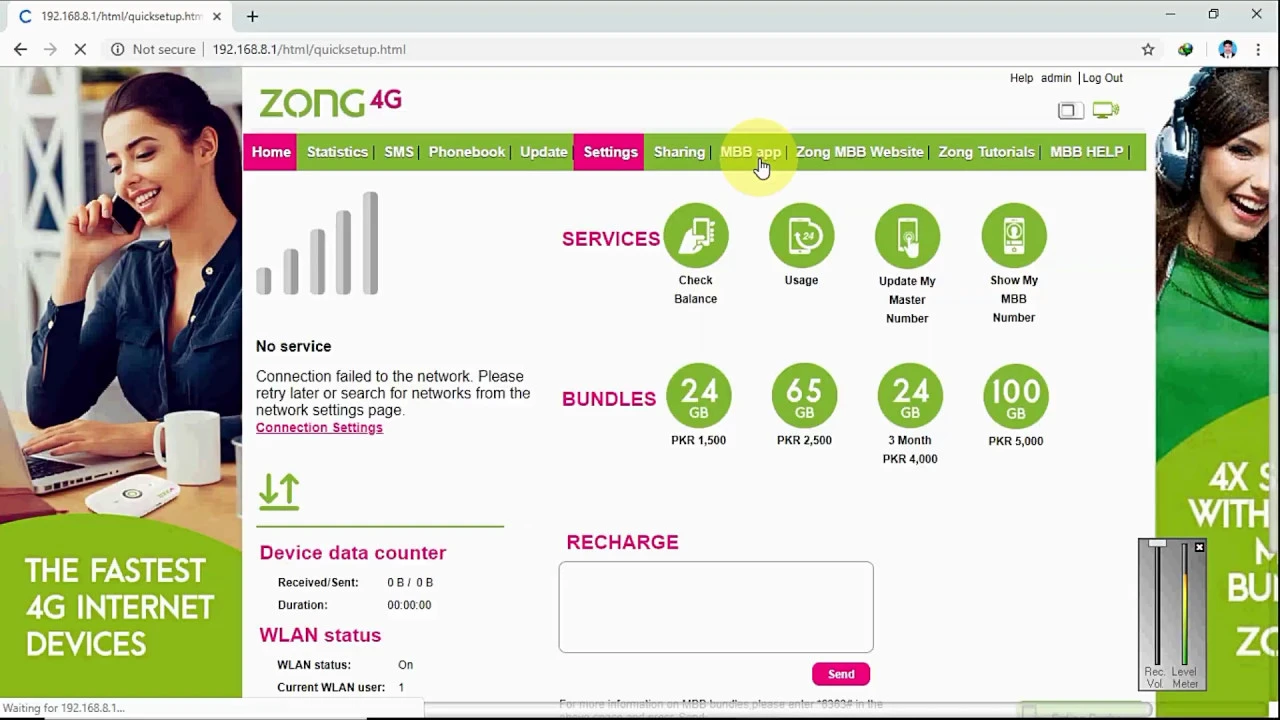The width and height of the screenshot is (1280, 720).
Task: Click the Rec. Vol. slider handle
Action: pos(1156,545)
